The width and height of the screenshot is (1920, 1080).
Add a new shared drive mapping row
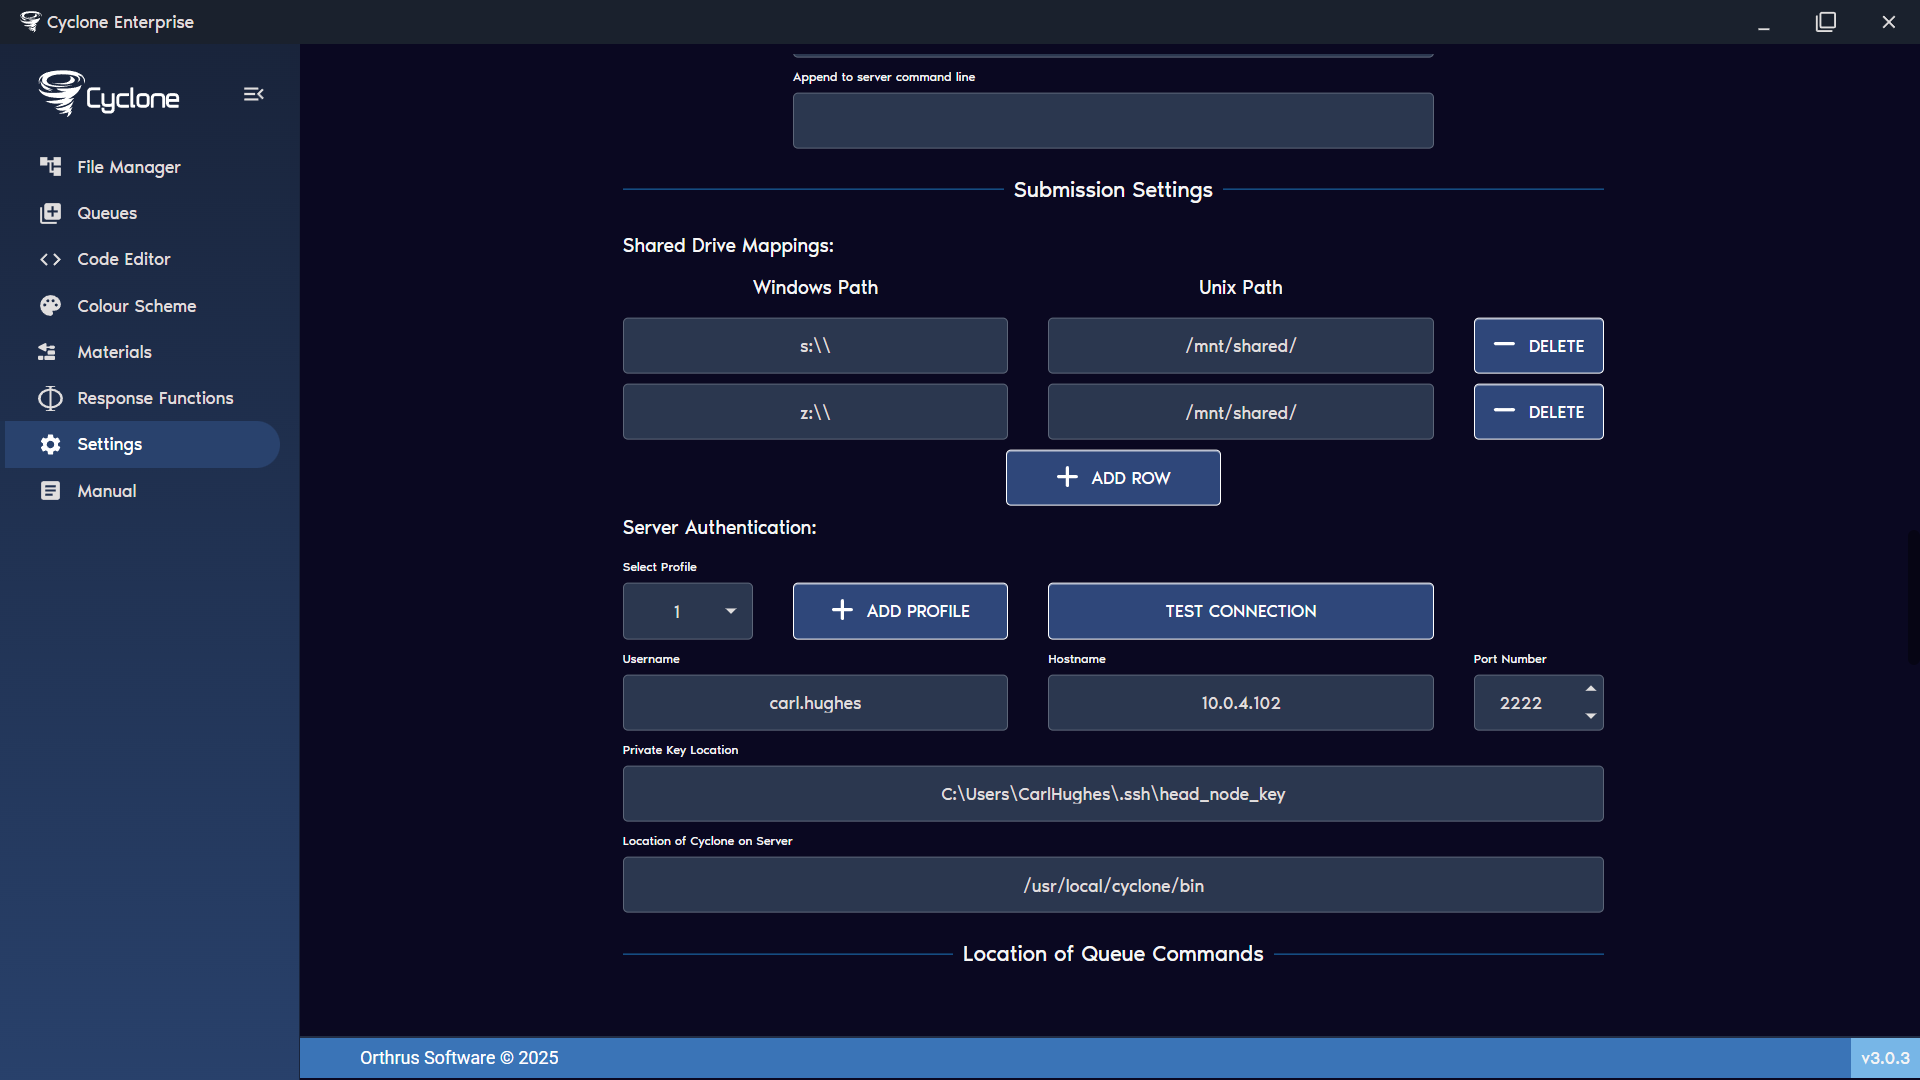coord(1112,477)
